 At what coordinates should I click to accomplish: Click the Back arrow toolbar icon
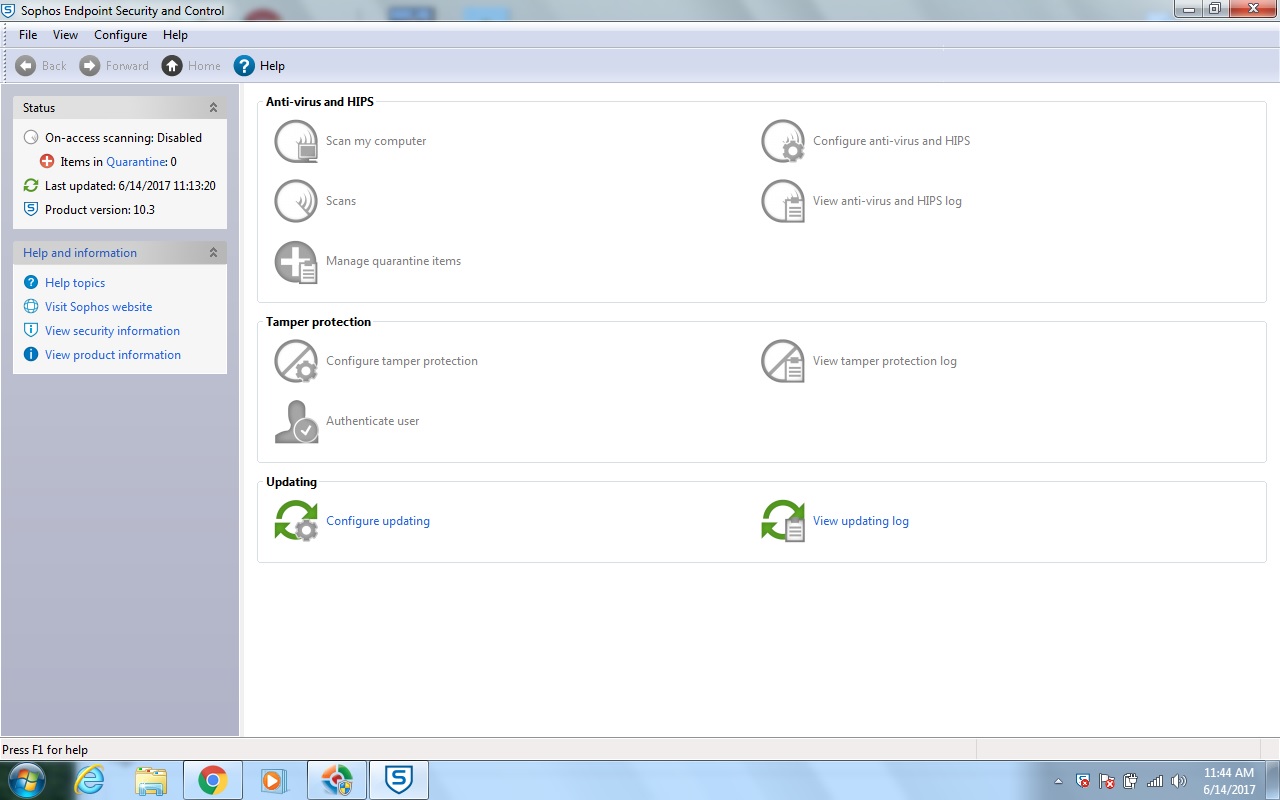coord(25,66)
